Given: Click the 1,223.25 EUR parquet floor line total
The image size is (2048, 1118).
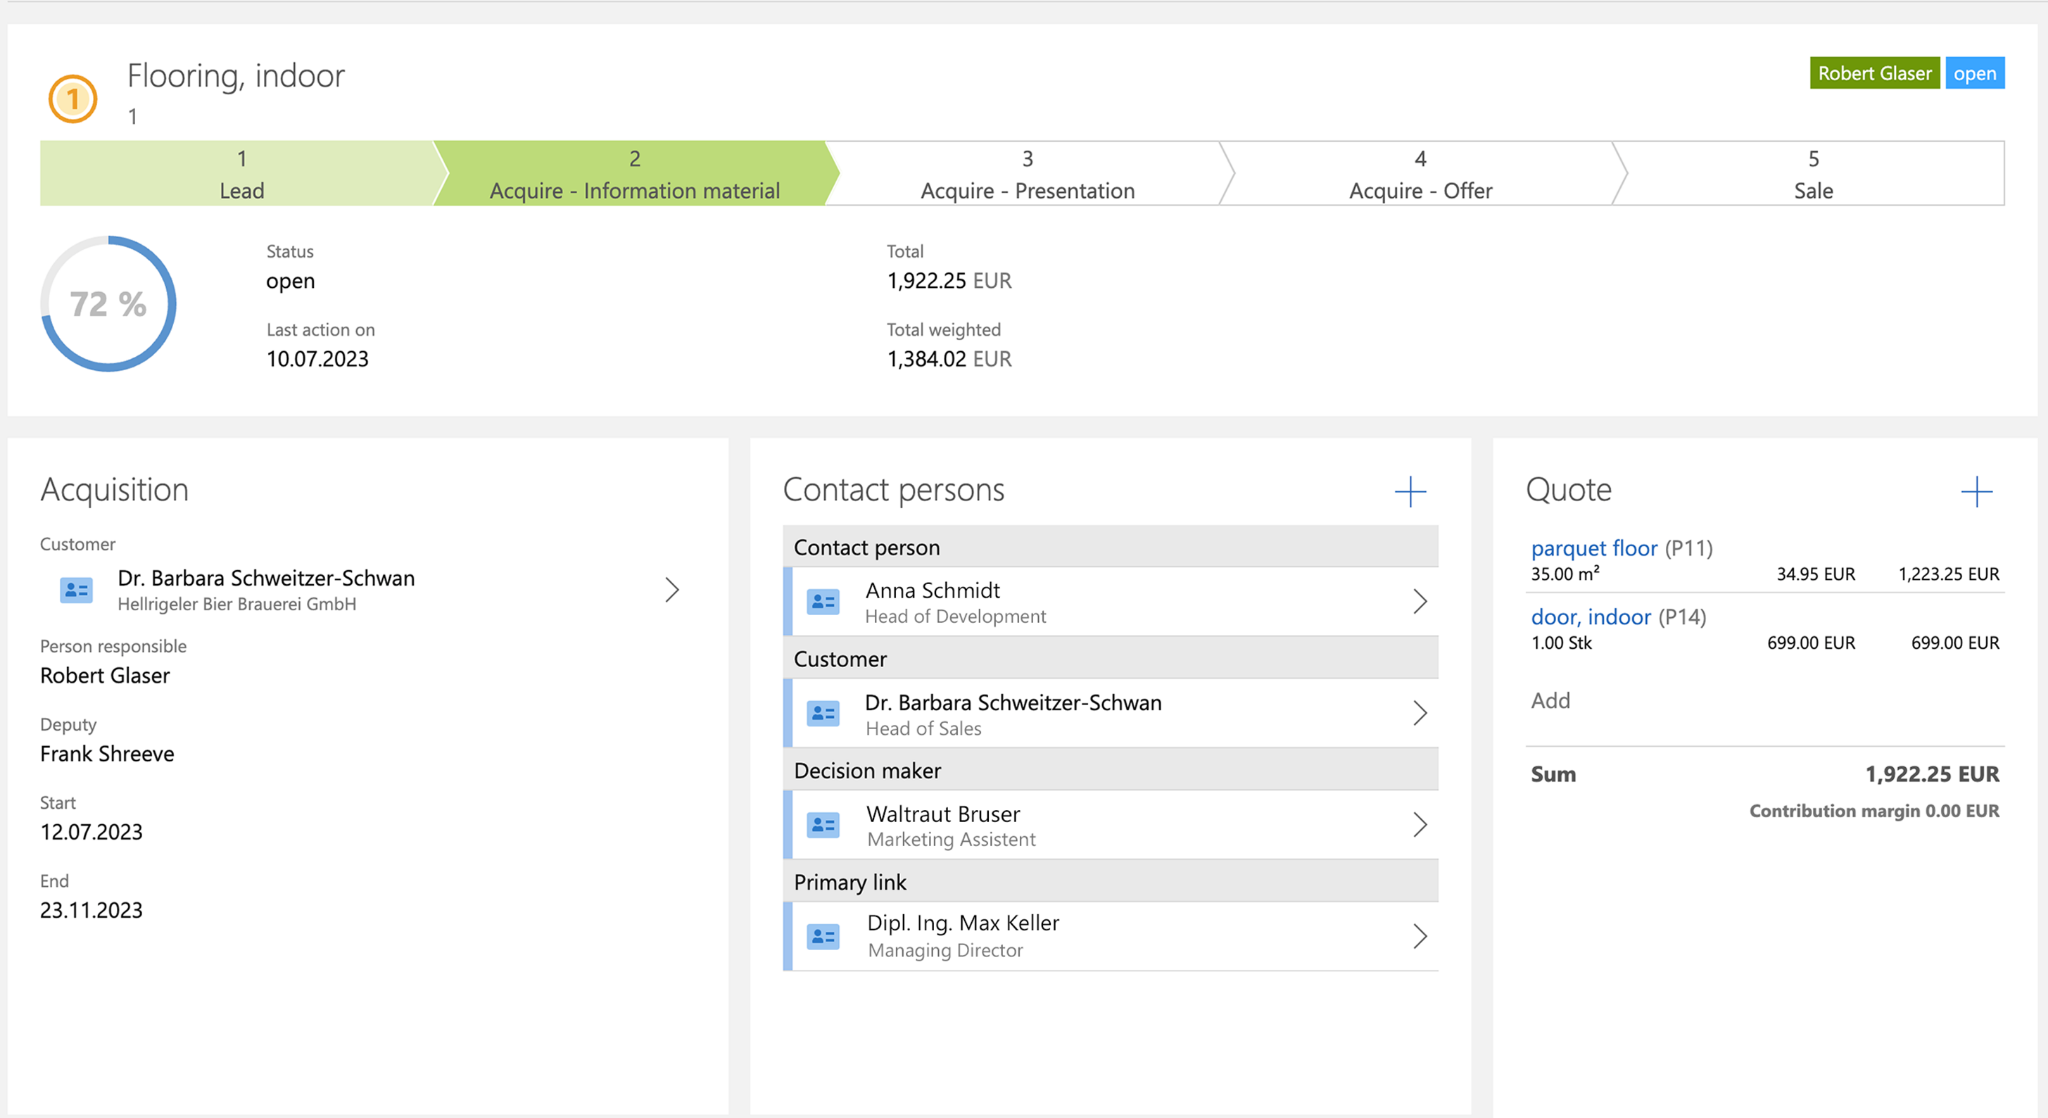Looking at the screenshot, I should [x=1948, y=574].
